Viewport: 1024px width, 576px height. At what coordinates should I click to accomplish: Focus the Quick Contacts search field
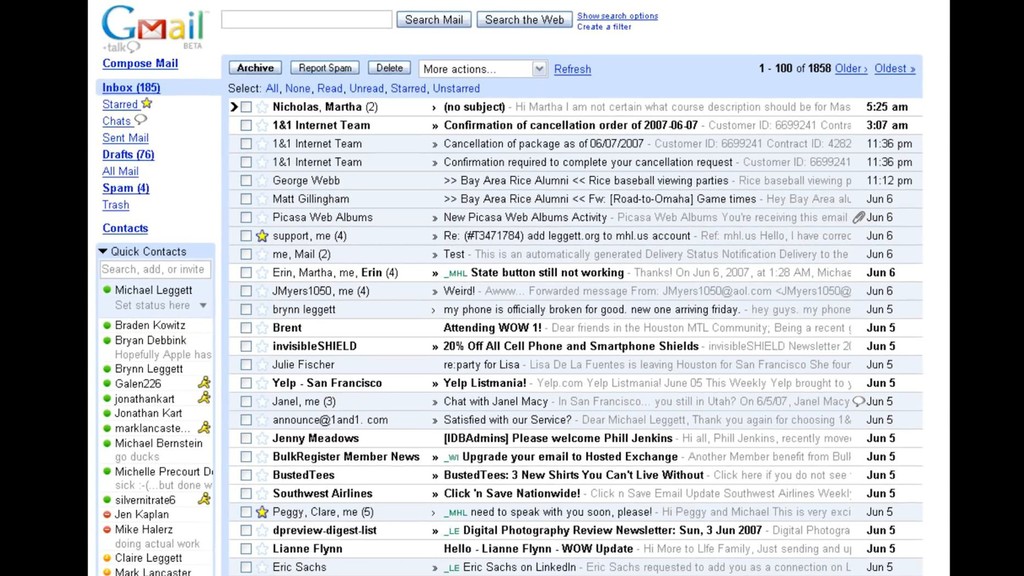pyautogui.click(x=154, y=269)
